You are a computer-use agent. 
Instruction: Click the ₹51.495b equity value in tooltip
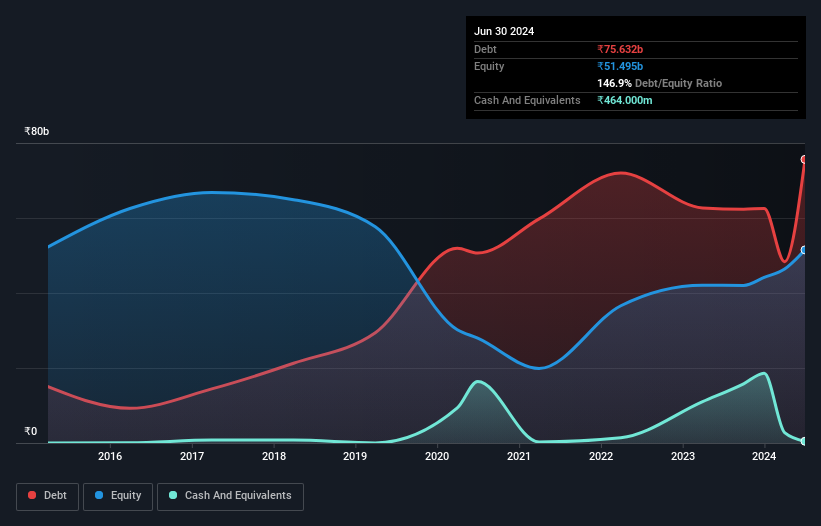[620, 66]
